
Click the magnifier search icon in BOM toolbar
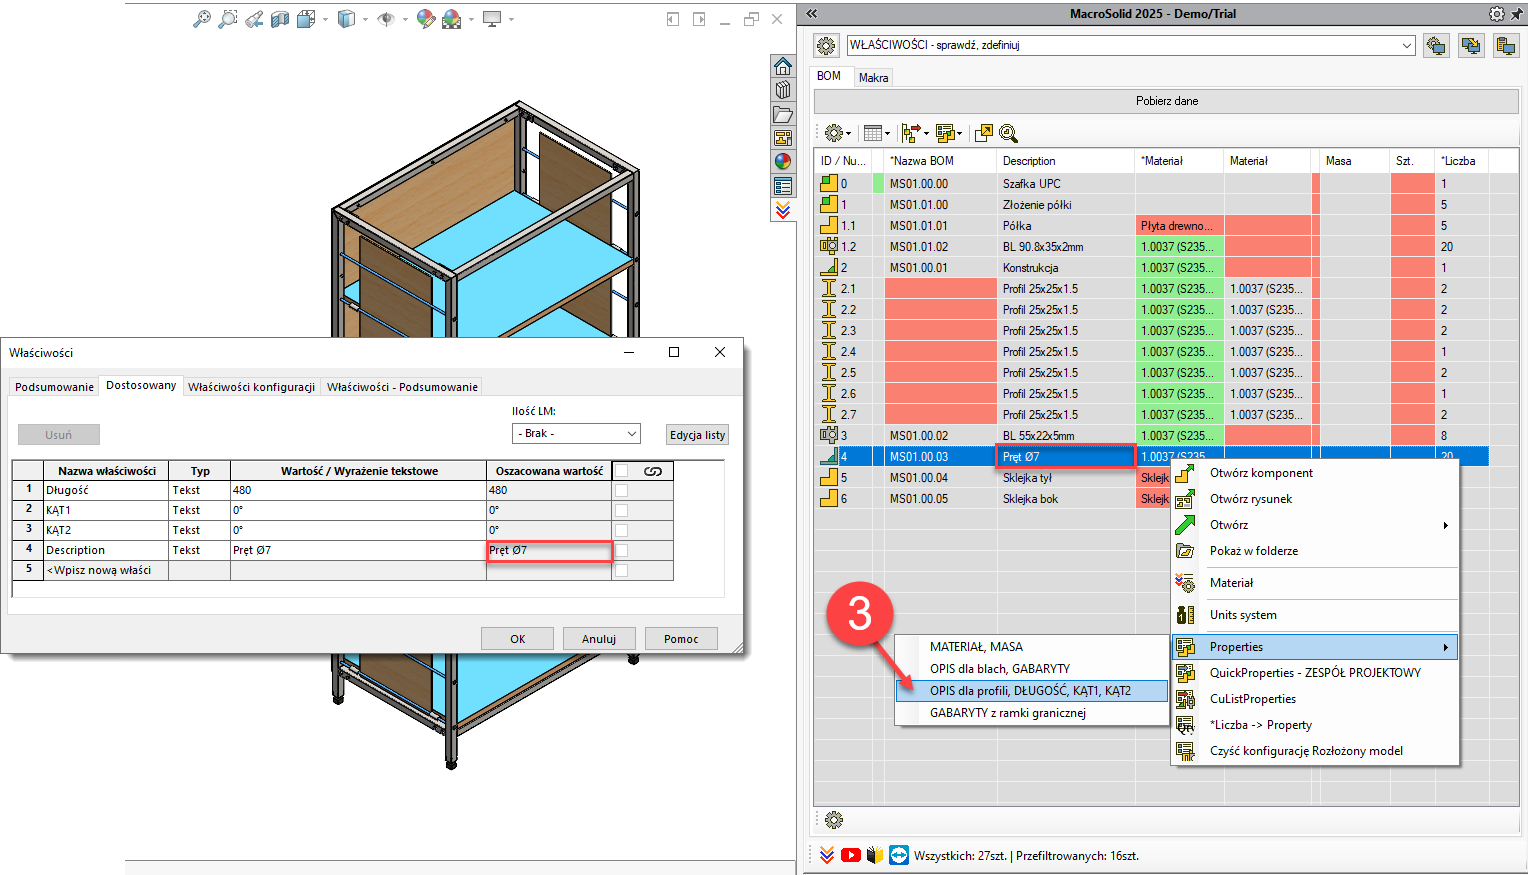[1008, 133]
